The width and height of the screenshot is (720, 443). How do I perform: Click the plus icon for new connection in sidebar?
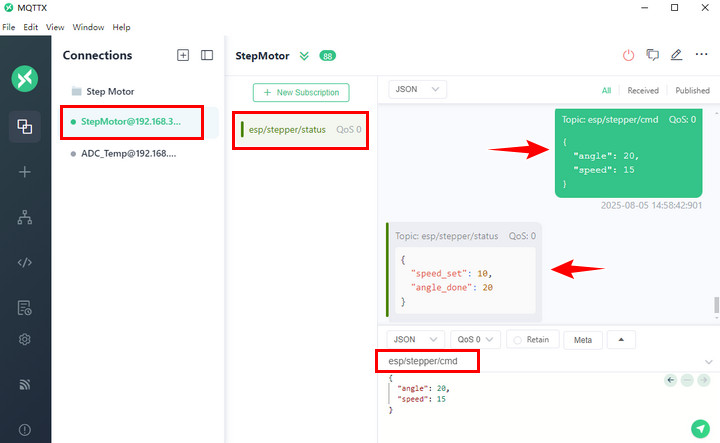tap(25, 172)
